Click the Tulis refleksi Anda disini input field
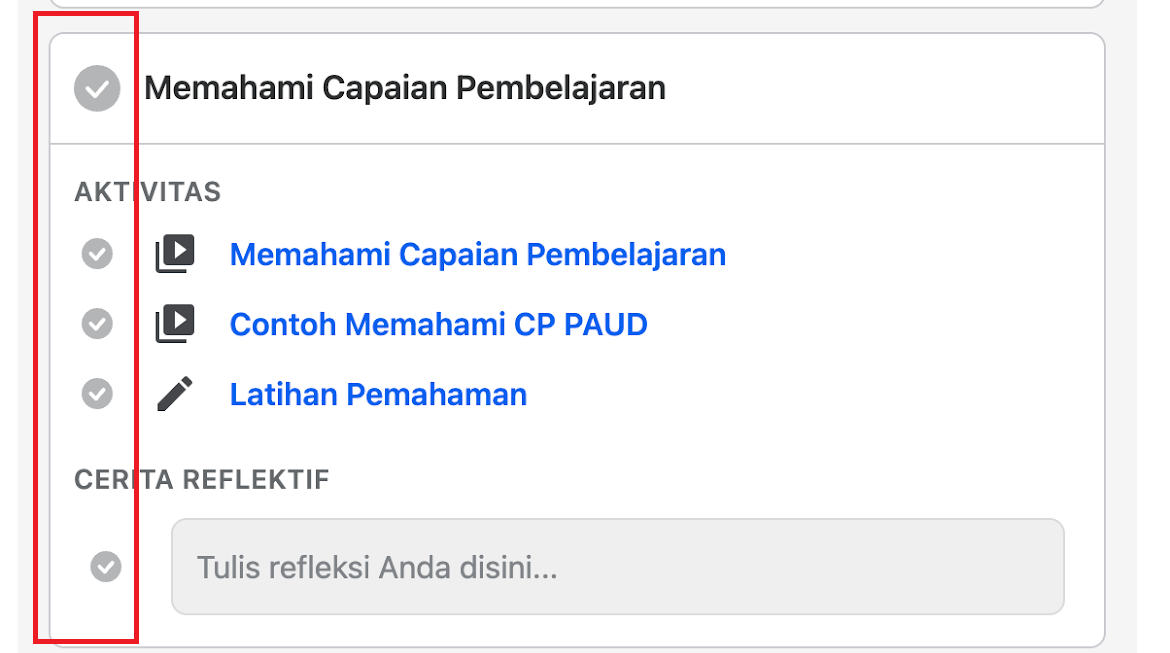The height and width of the screenshot is (653, 1170). click(618, 567)
